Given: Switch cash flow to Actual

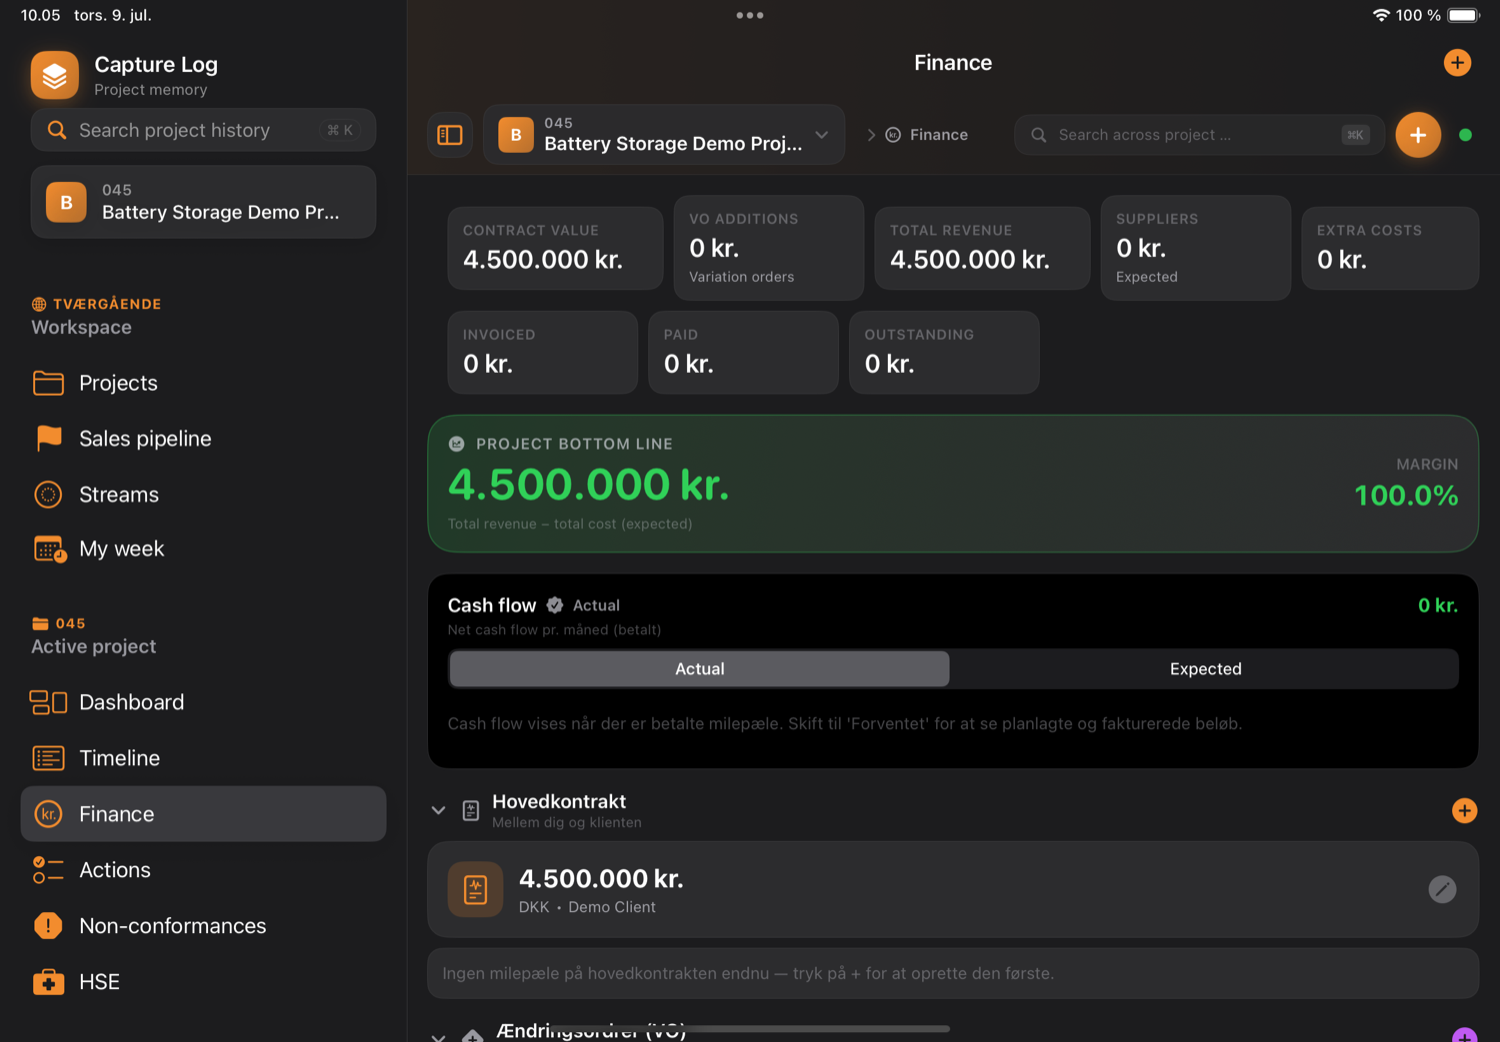Looking at the screenshot, I should 699,669.
